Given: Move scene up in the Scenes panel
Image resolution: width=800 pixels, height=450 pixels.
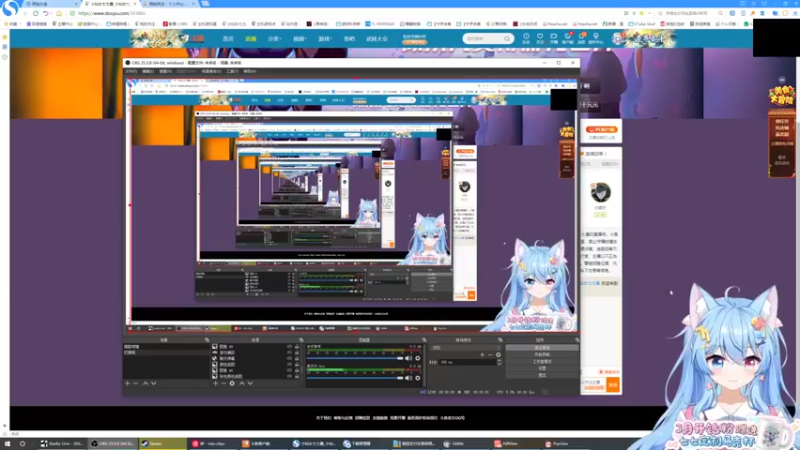Looking at the screenshot, I should (145, 383).
